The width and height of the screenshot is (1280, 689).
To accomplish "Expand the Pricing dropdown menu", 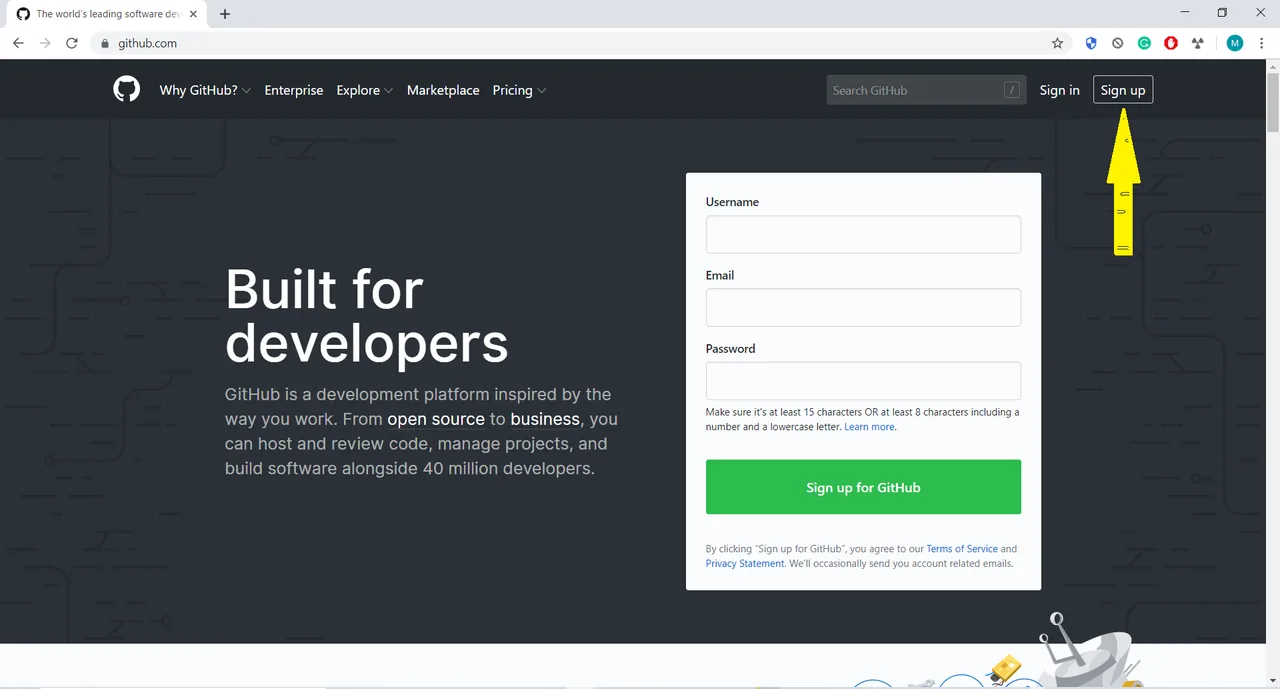I will [x=520, y=90].
